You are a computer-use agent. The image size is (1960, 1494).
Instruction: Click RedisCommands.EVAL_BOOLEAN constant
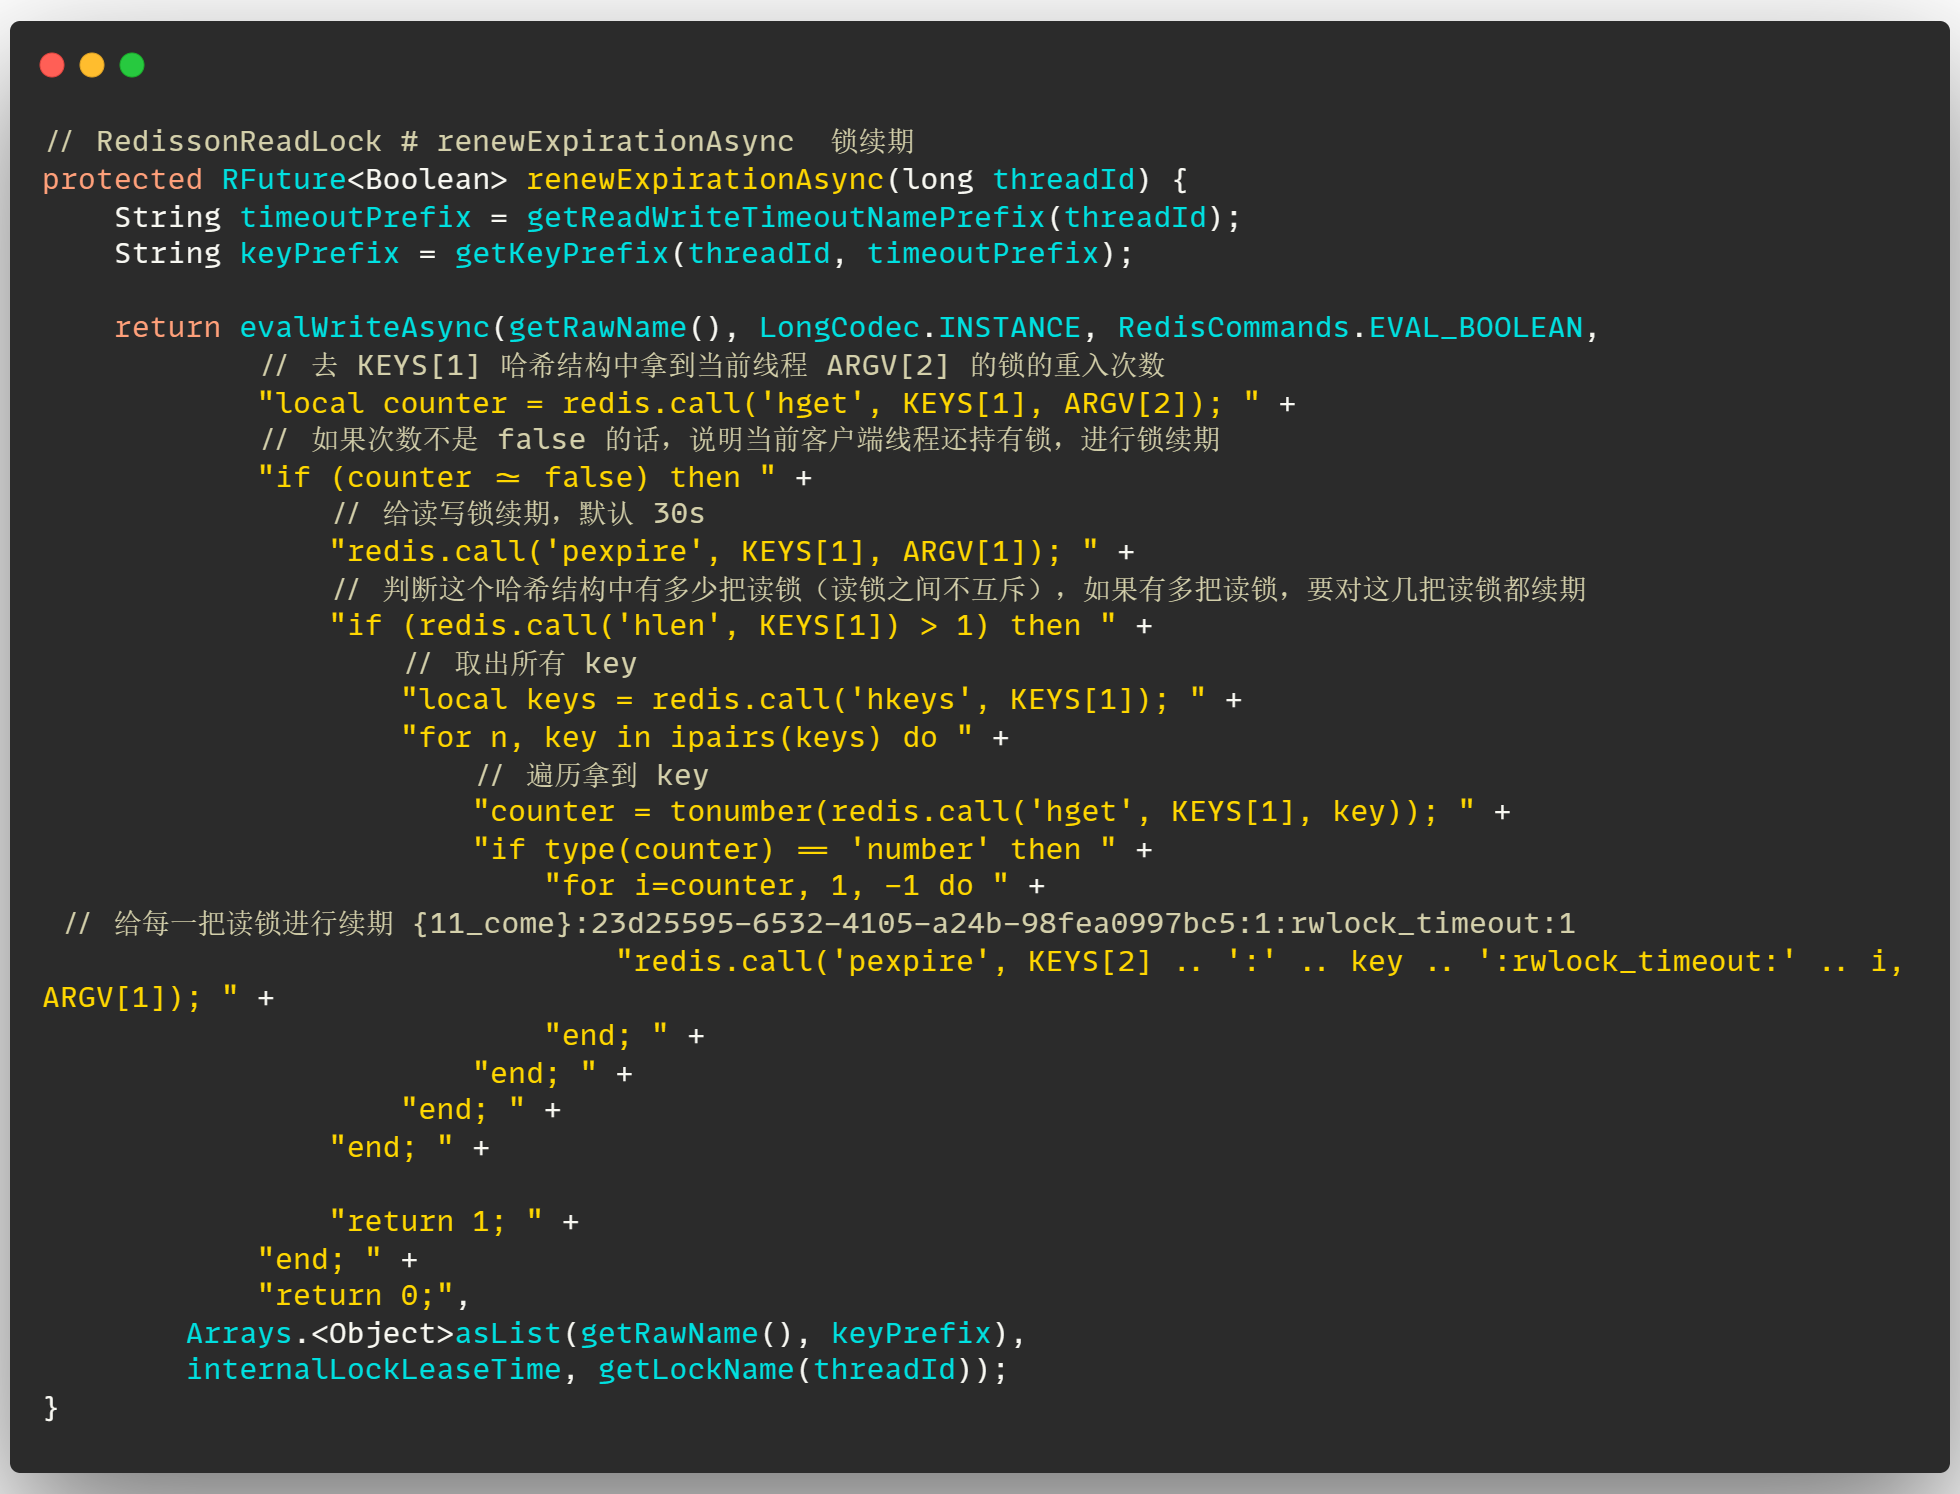(x=1350, y=328)
